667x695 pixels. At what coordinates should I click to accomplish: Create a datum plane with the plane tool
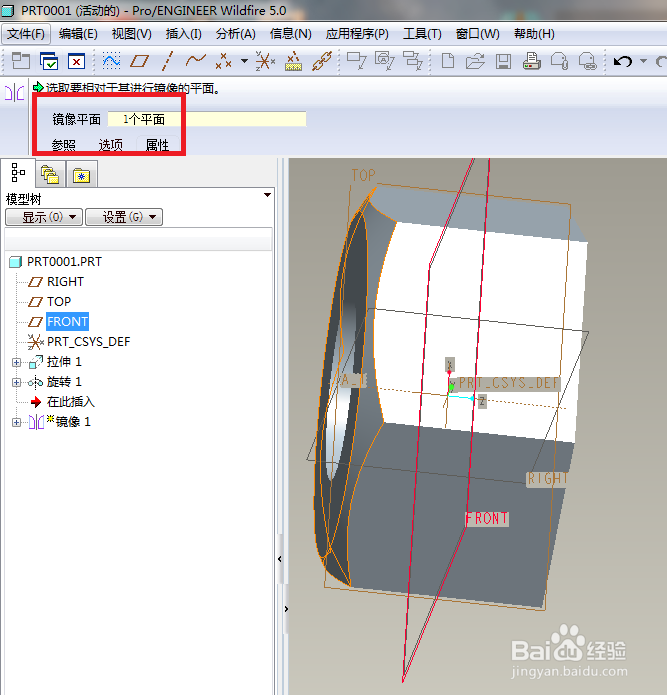pos(139,61)
